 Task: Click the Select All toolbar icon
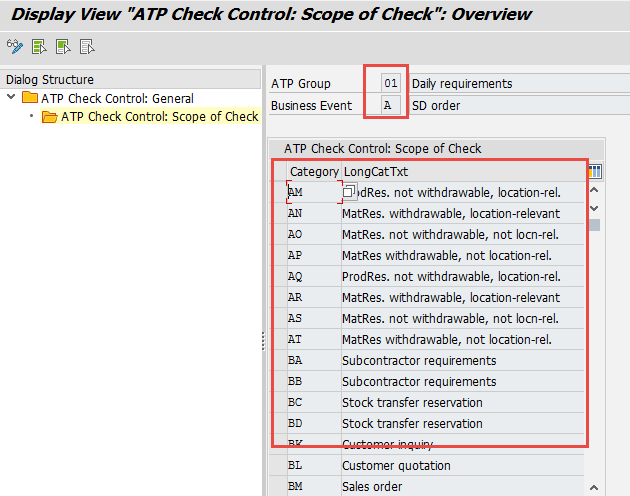click(x=39, y=47)
